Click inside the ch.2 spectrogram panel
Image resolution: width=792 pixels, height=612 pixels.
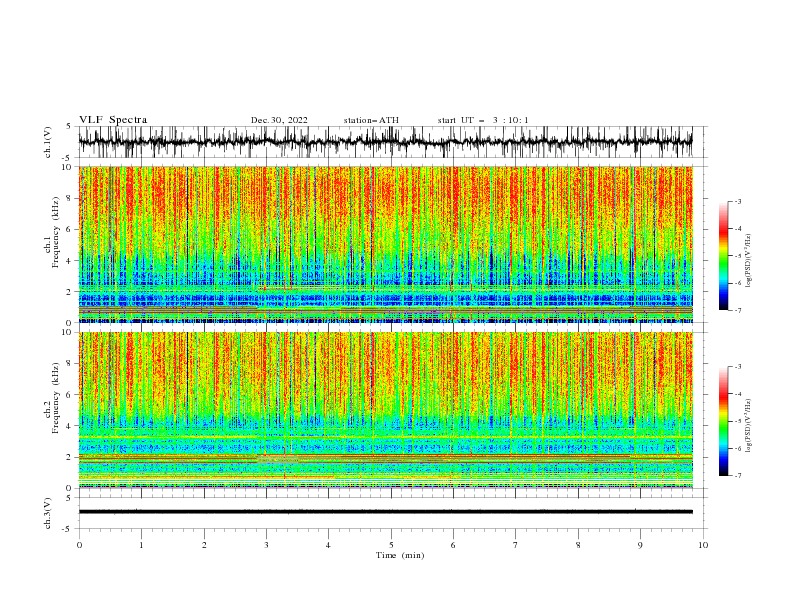pyautogui.click(x=385, y=410)
